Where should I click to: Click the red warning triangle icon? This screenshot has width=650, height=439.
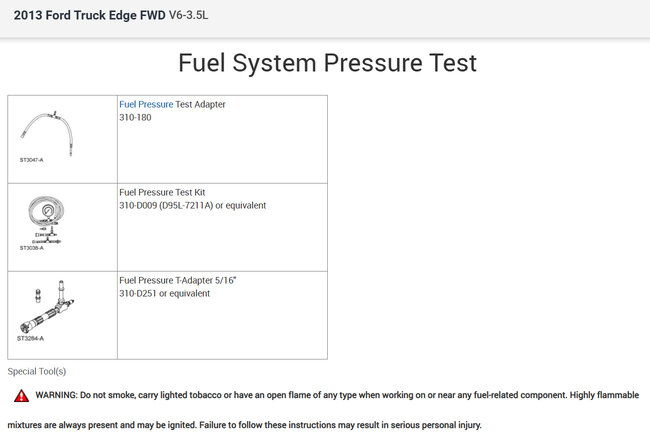21,396
